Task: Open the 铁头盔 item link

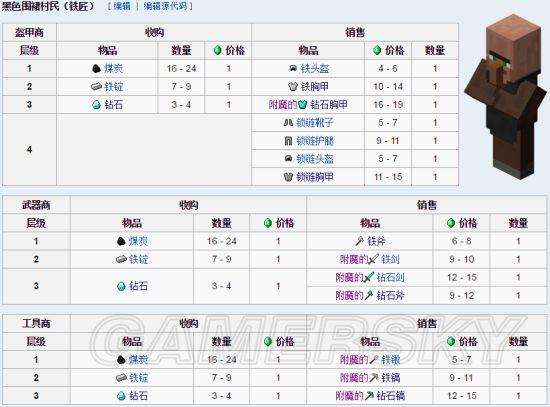Action: 315,68
